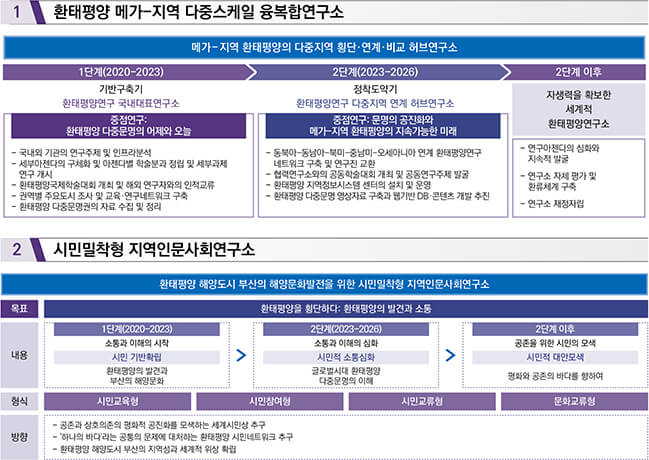Click the label '시민 기반확립'
Screen dimensions: 649x460
click(137, 357)
